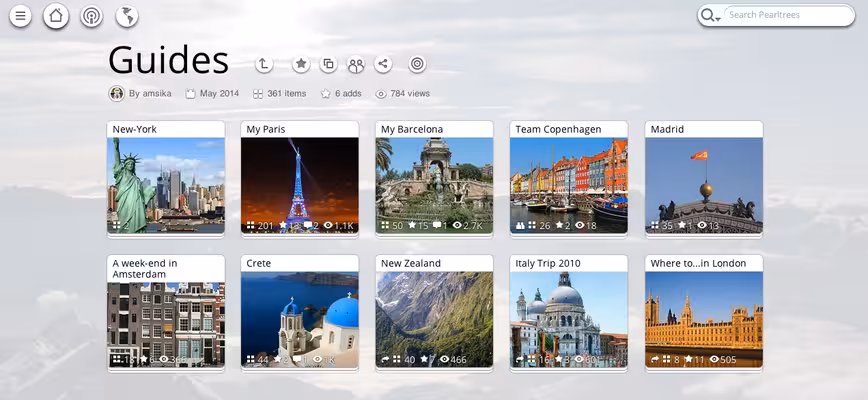Image resolution: width=868 pixels, height=400 pixels.
Task: Click the star icon on Team Copenhagen card
Action: click(x=559, y=225)
